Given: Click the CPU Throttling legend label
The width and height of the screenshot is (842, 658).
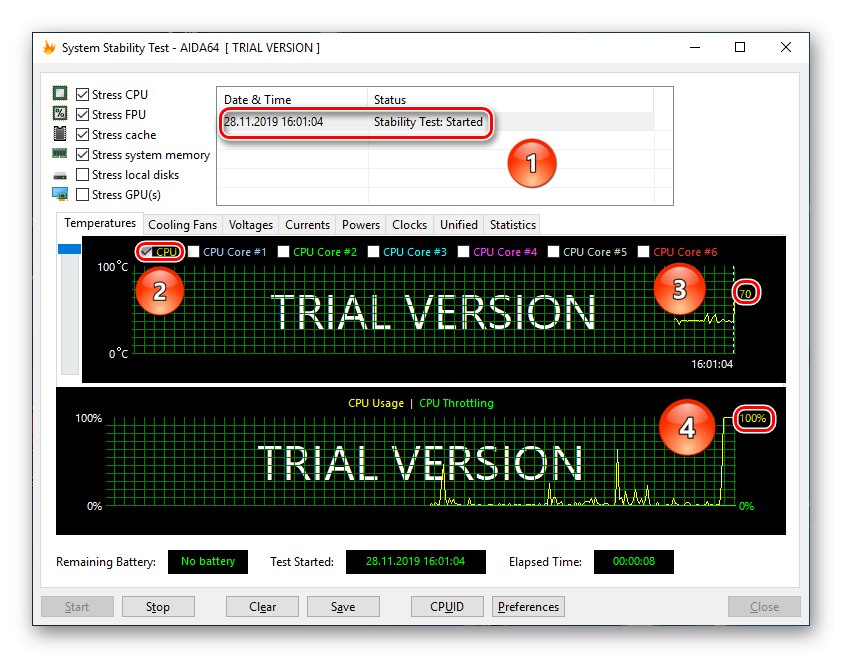Looking at the screenshot, I should click(456, 403).
